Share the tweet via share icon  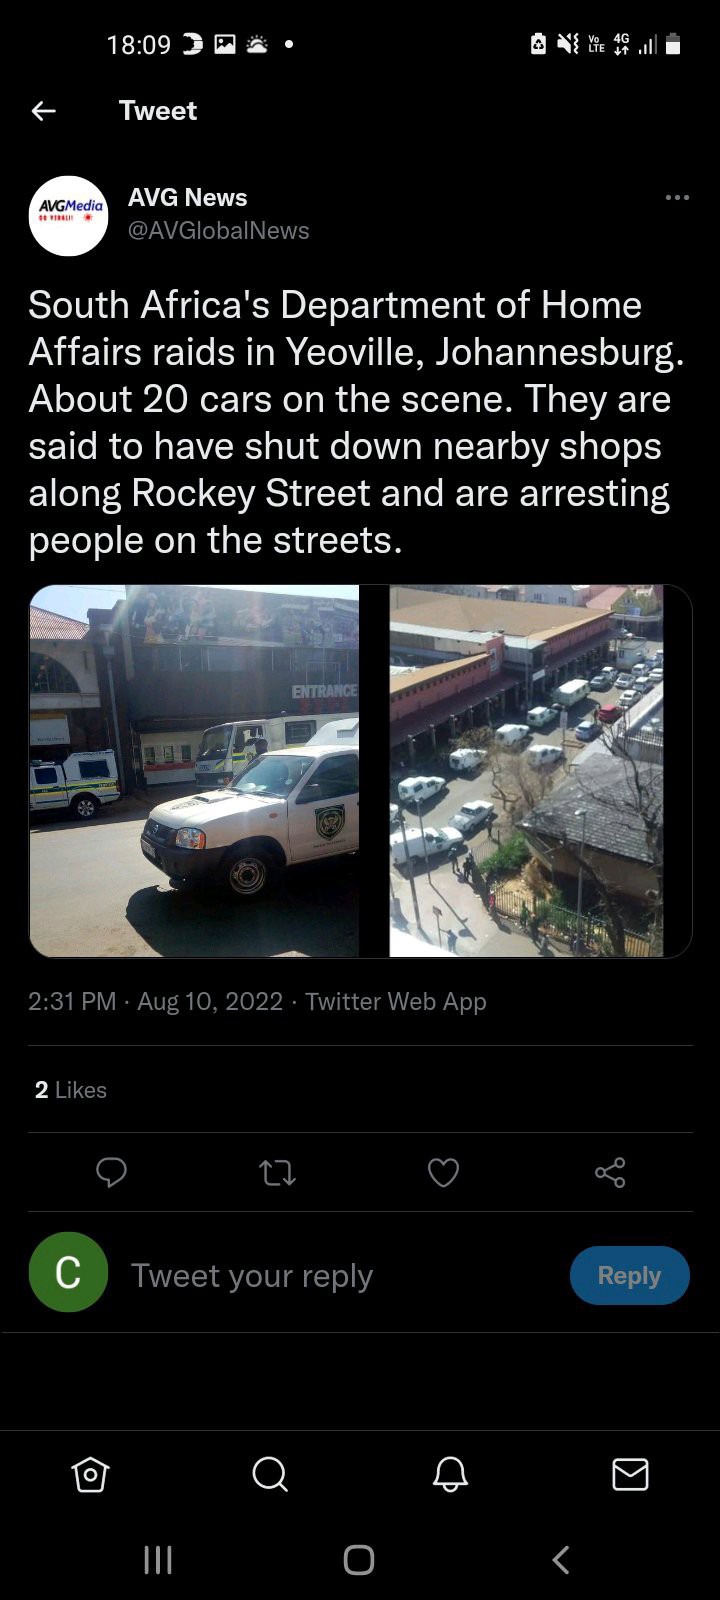(610, 1172)
